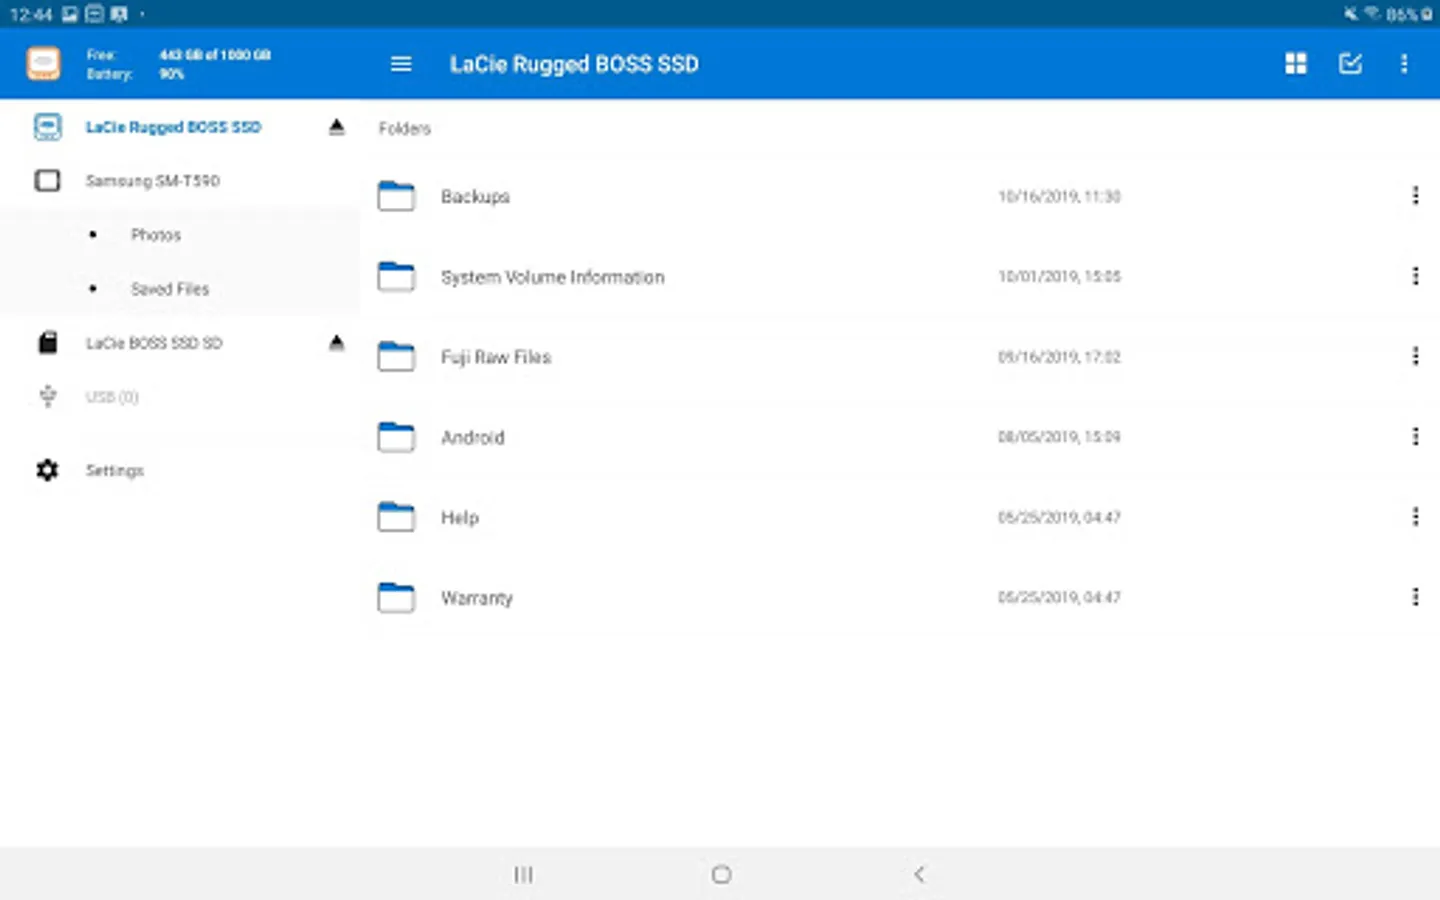Screen dimensions: 1440x900
Task: Eject LaCie Rugged BOSS SSD
Action: pyautogui.click(x=337, y=127)
